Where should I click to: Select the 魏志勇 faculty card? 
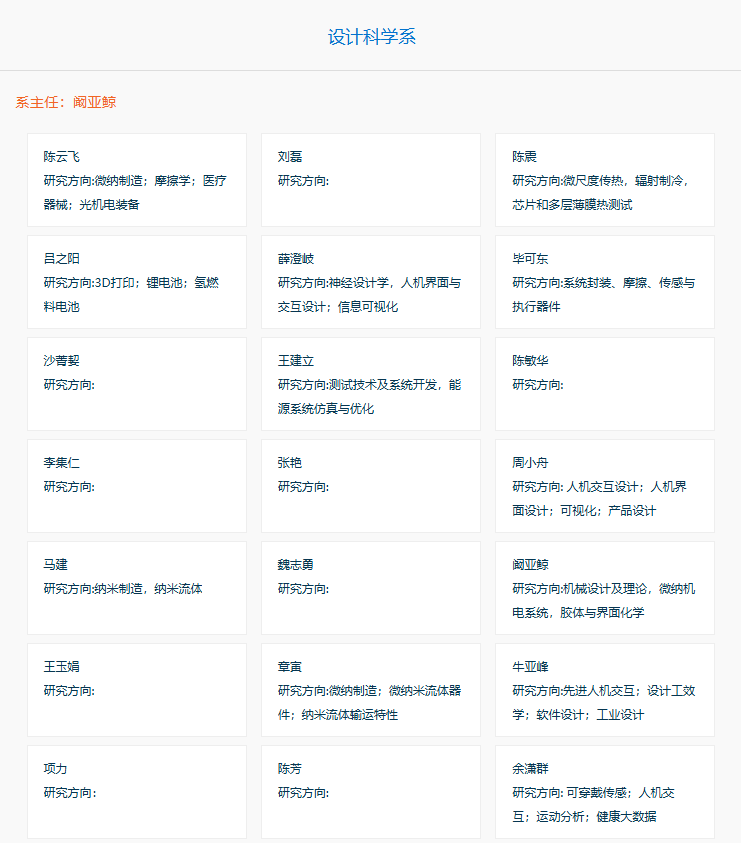click(371, 588)
